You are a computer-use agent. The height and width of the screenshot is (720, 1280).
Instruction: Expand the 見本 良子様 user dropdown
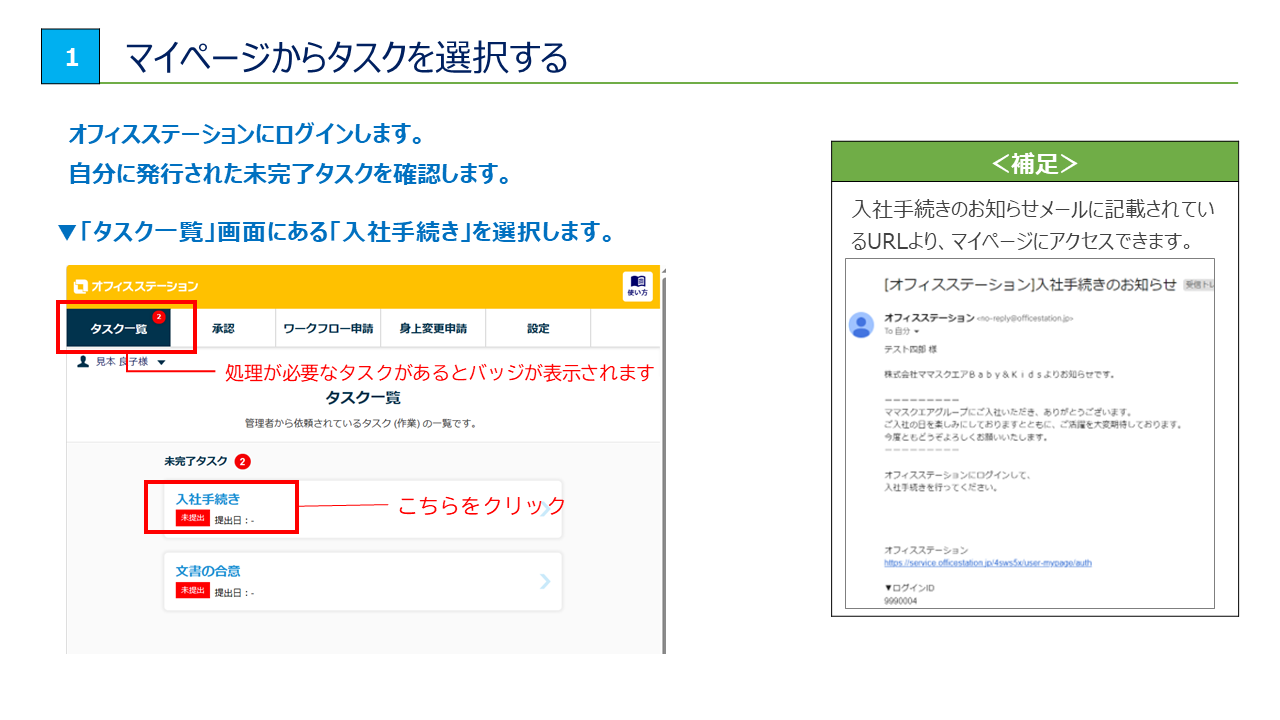(x=161, y=362)
